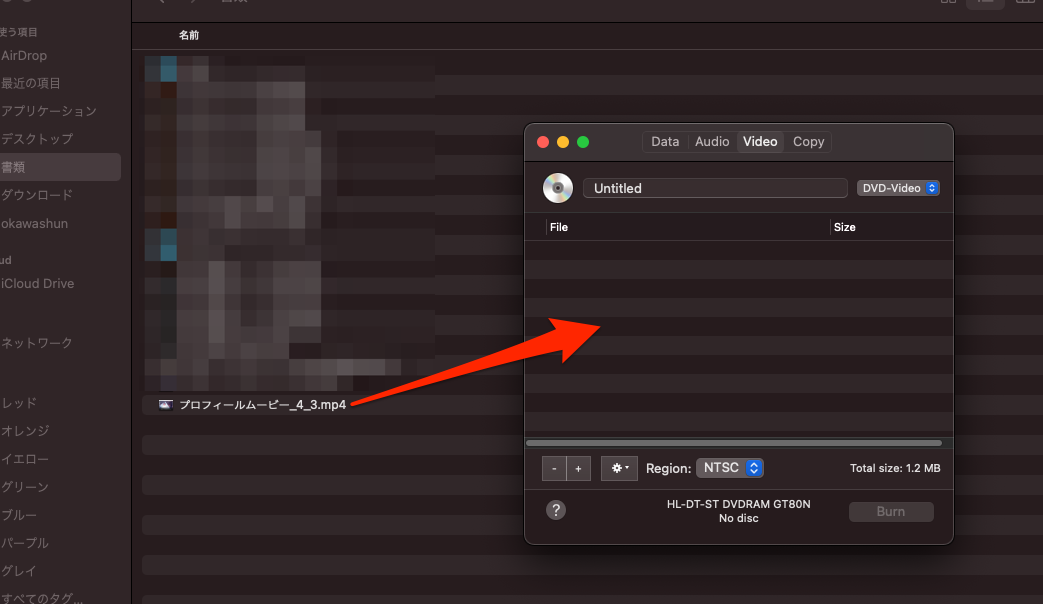
Task: Select the イエロー tag in Finder sidebar
Action: coord(25,459)
